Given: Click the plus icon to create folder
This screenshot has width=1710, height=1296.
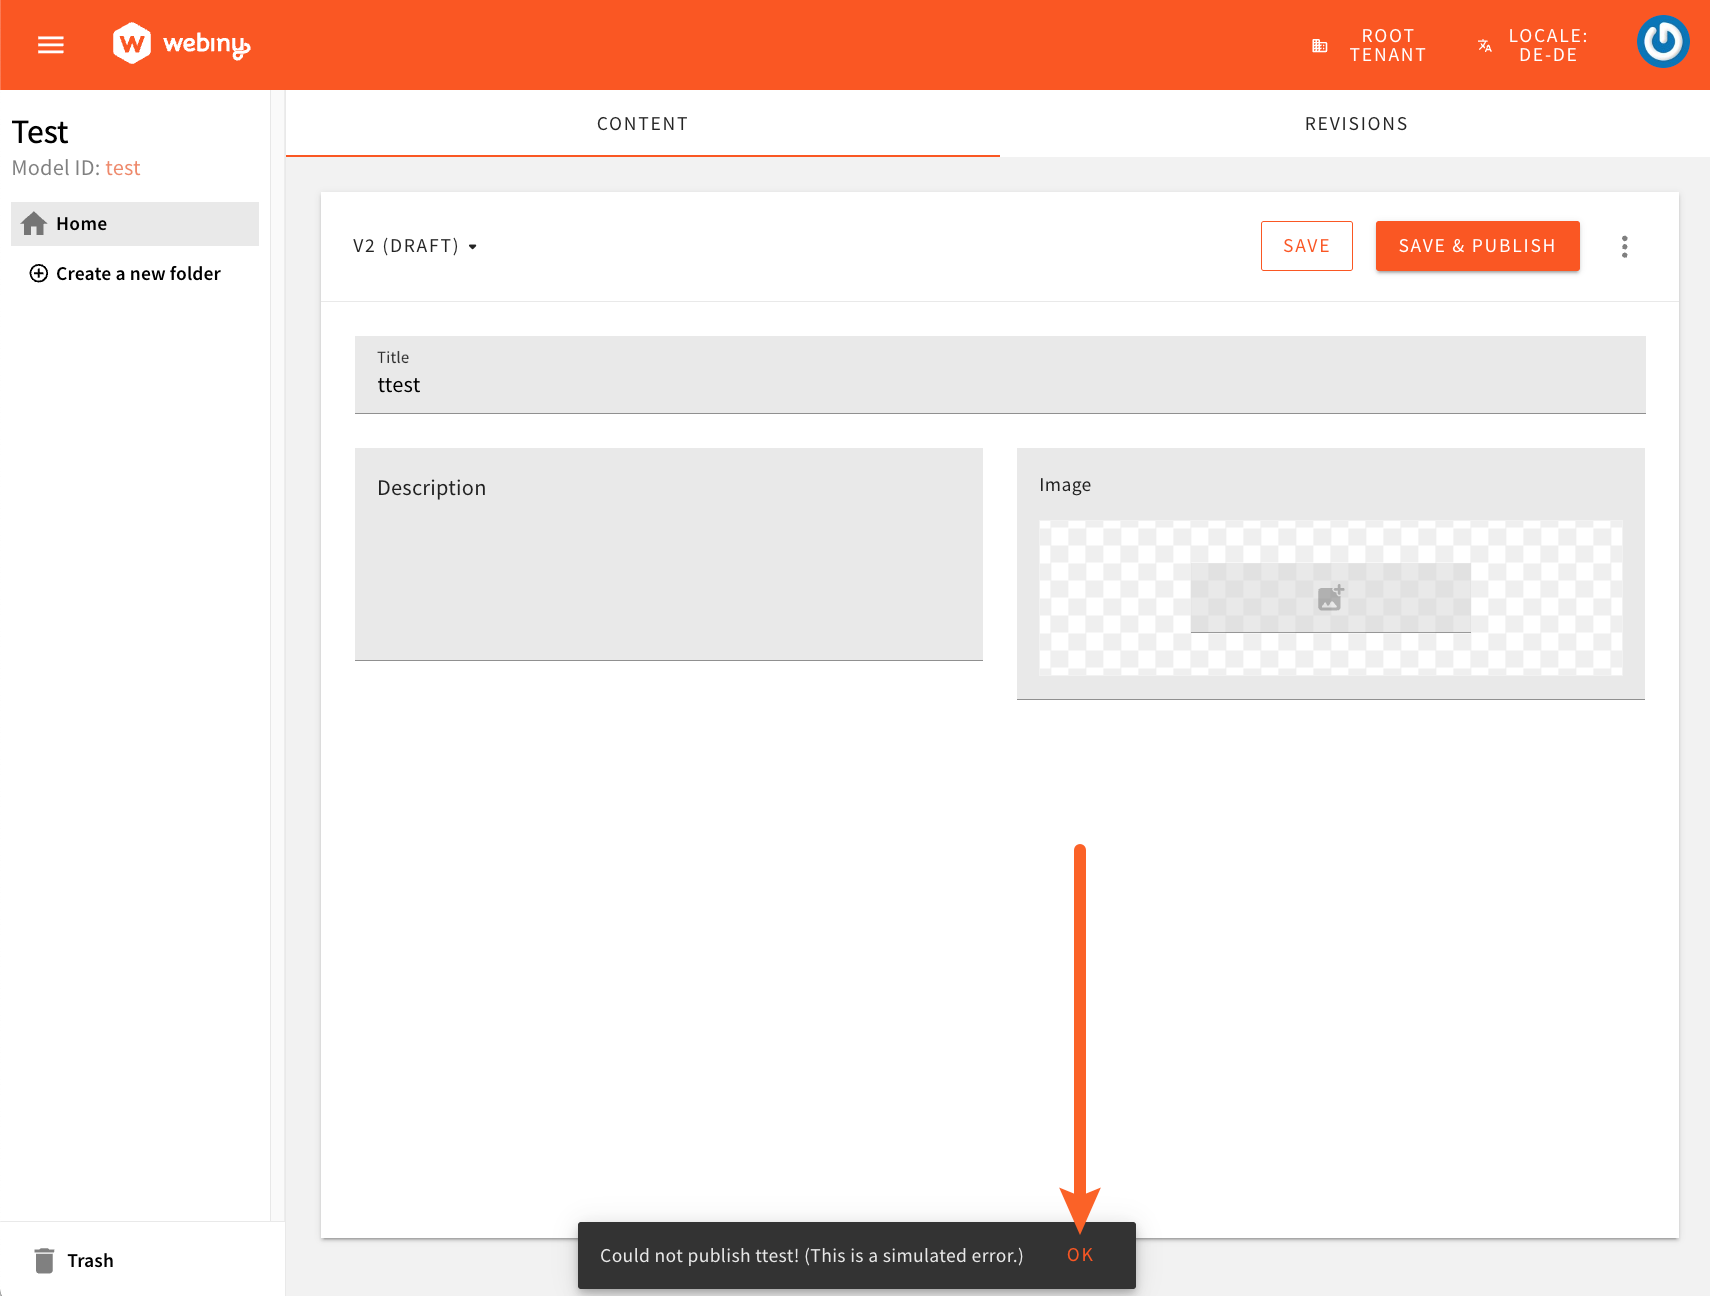Looking at the screenshot, I should coord(38,274).
